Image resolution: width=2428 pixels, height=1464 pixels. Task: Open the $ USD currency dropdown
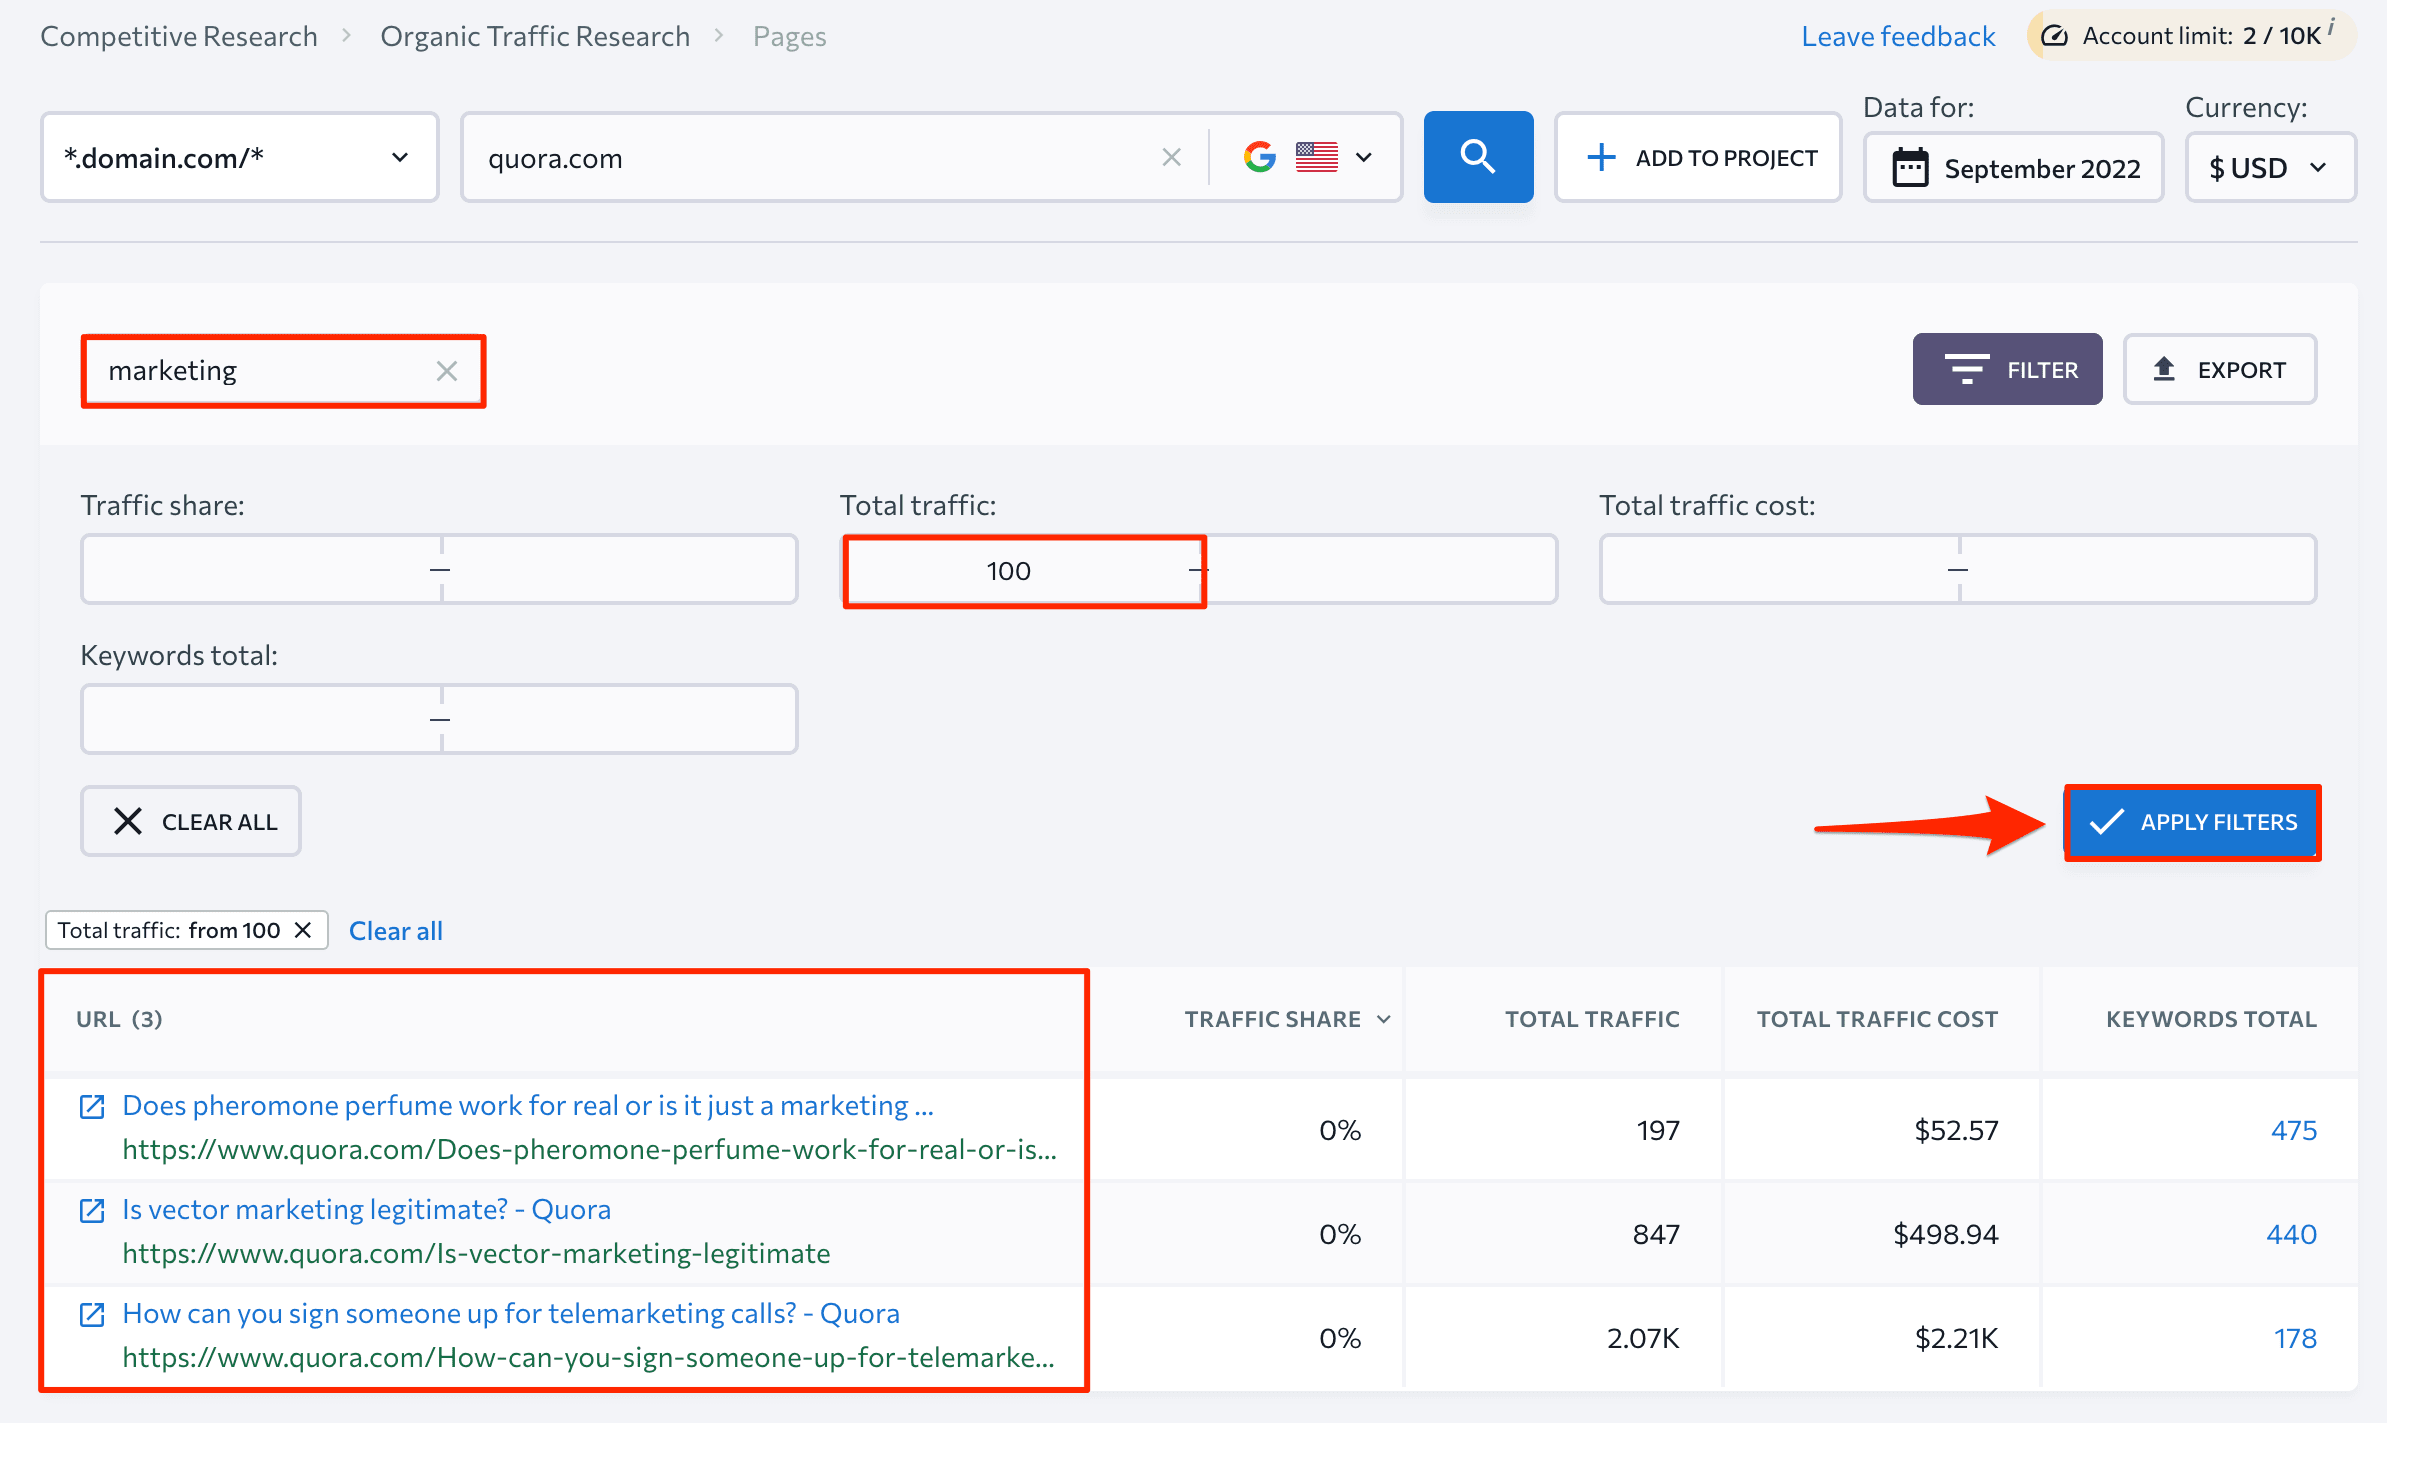click(x=2270, y=168)
